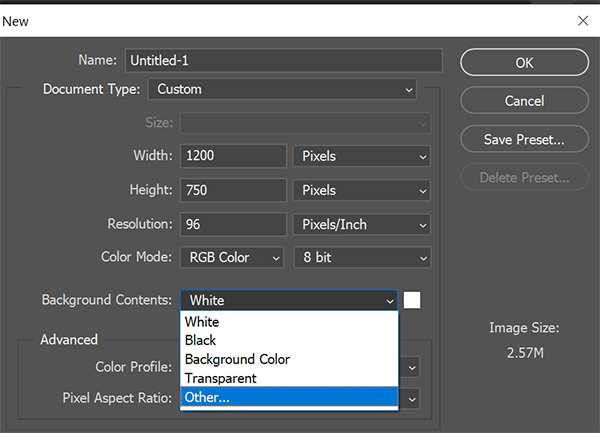
Task: Click the Resolution value field
Action: click(x=233, y=224)
